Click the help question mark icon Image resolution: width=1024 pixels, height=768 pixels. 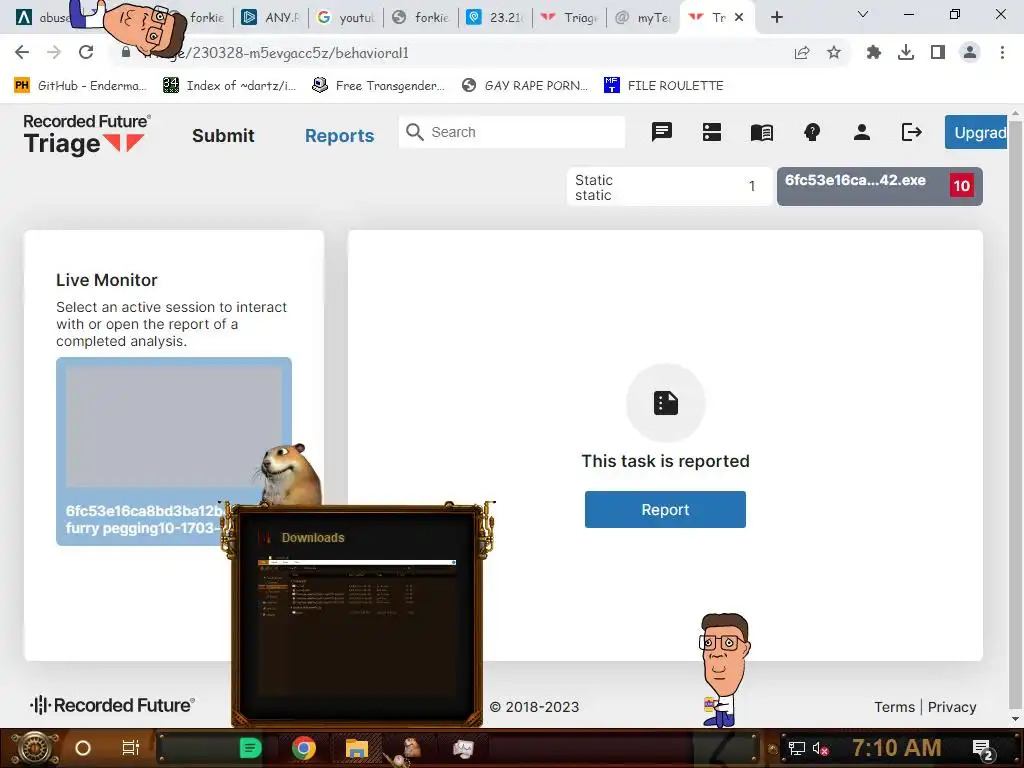click(812, 133)
